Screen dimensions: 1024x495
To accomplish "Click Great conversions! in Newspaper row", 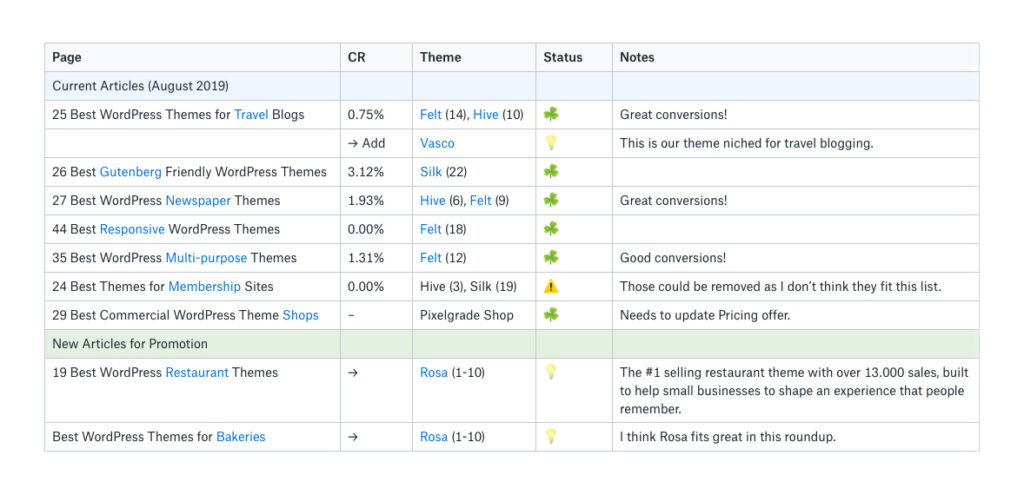I will [673, 200].
